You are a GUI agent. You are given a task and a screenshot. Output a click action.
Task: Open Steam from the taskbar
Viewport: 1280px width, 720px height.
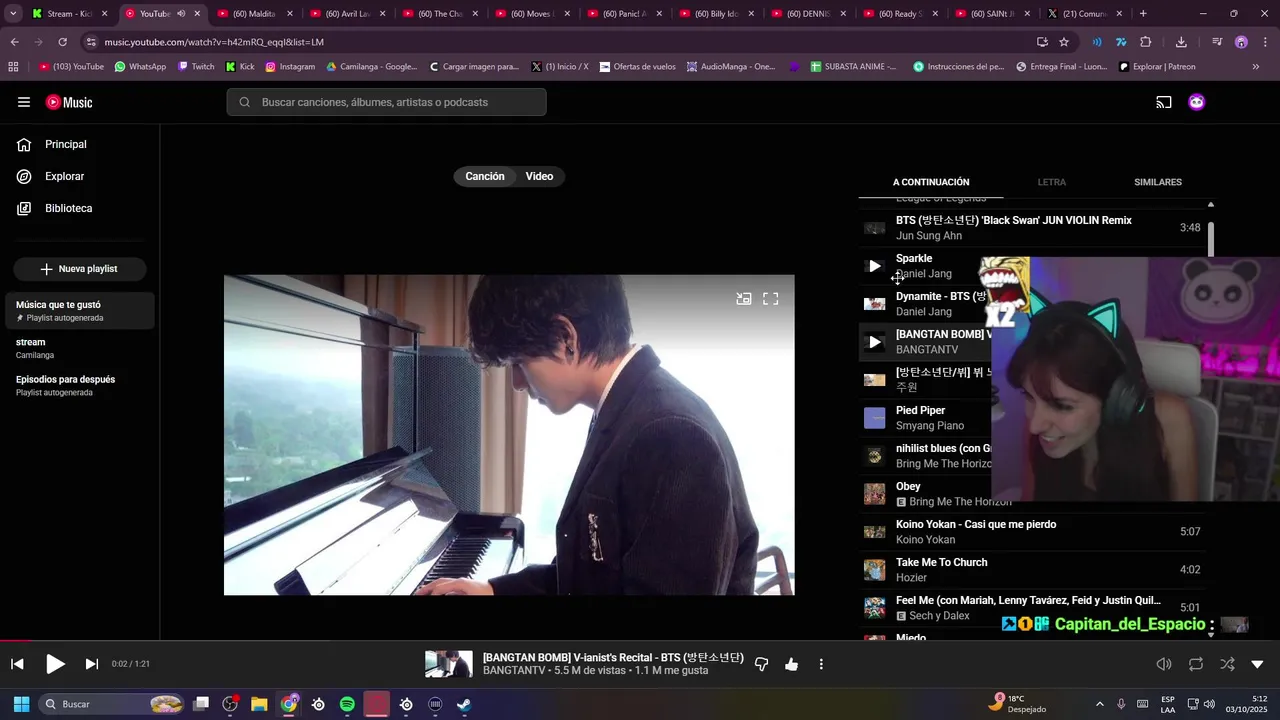tap(465, 704)
